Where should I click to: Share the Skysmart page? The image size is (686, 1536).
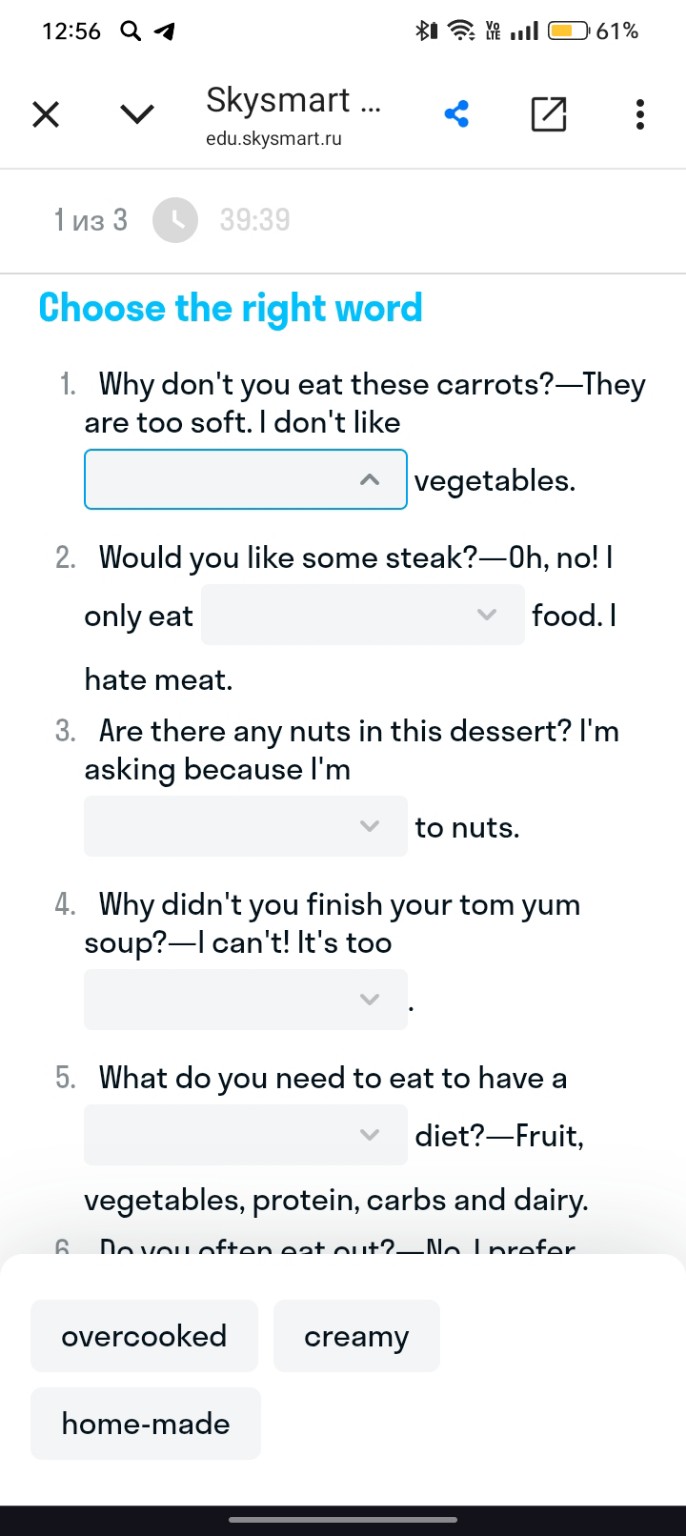click(457, 115)
